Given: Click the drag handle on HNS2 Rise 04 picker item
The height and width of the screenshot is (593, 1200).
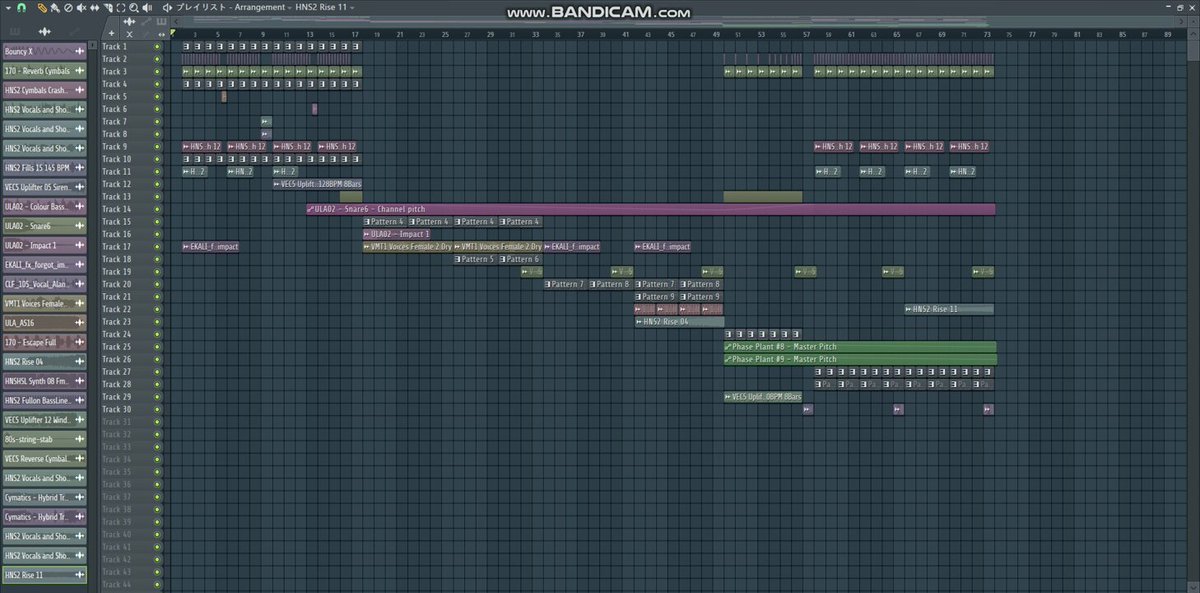Looking at the screenshot, I should [79, 362].
